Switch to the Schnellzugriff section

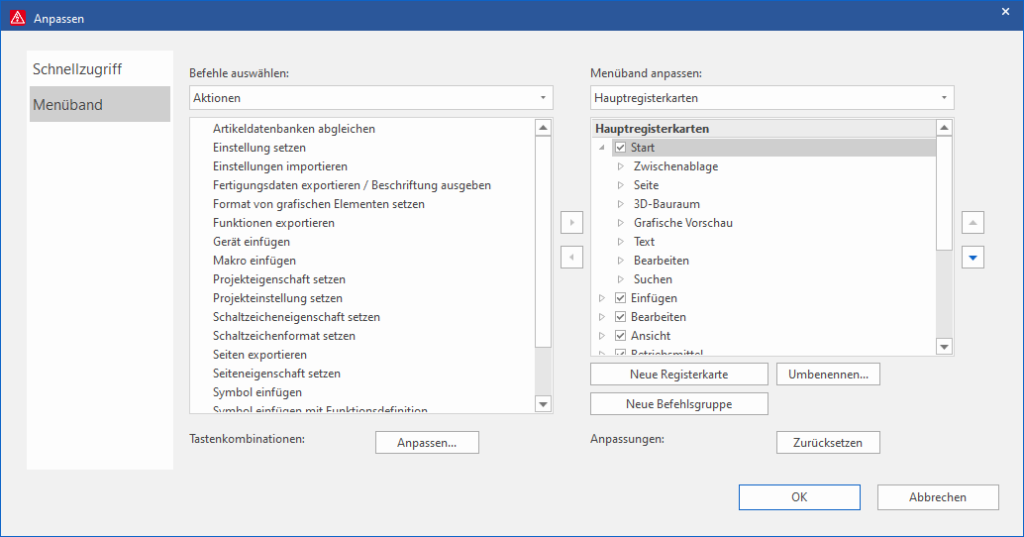[77, 70]
